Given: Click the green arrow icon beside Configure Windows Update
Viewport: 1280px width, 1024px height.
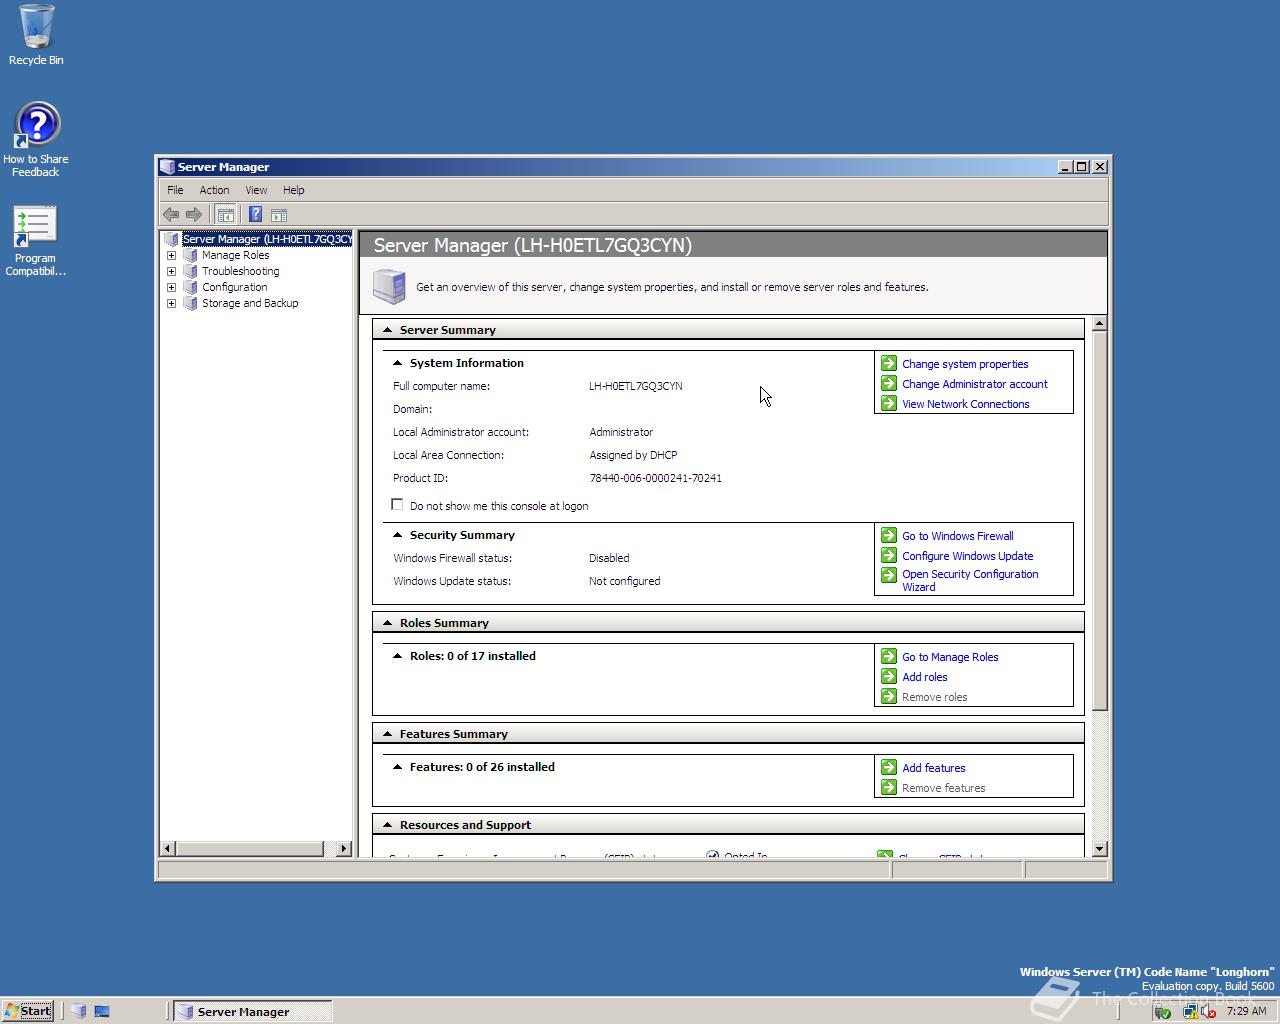Looking at the screenshot, I should [x=889, y=555].
